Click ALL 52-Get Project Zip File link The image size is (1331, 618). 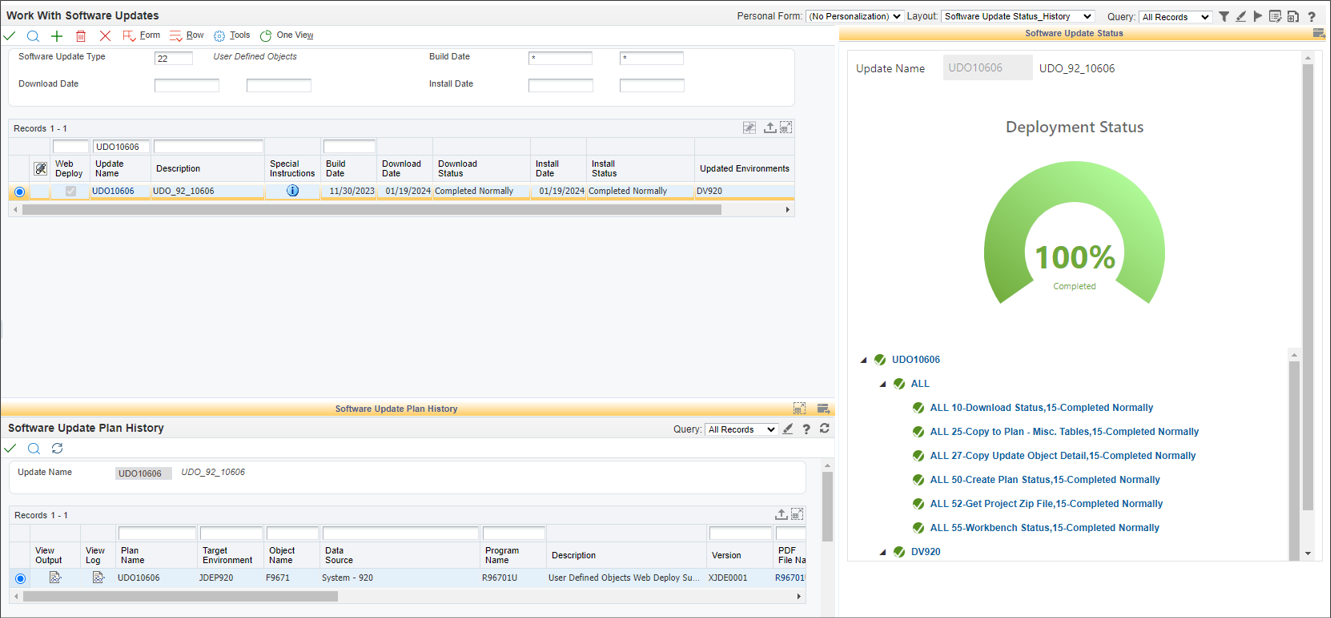[x=1046, y=504]
